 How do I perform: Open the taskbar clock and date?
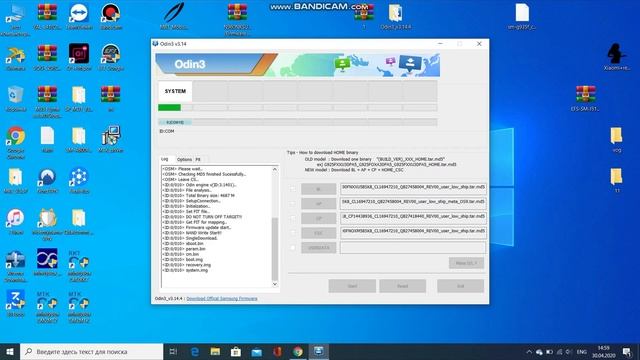[x=604, y=351]
